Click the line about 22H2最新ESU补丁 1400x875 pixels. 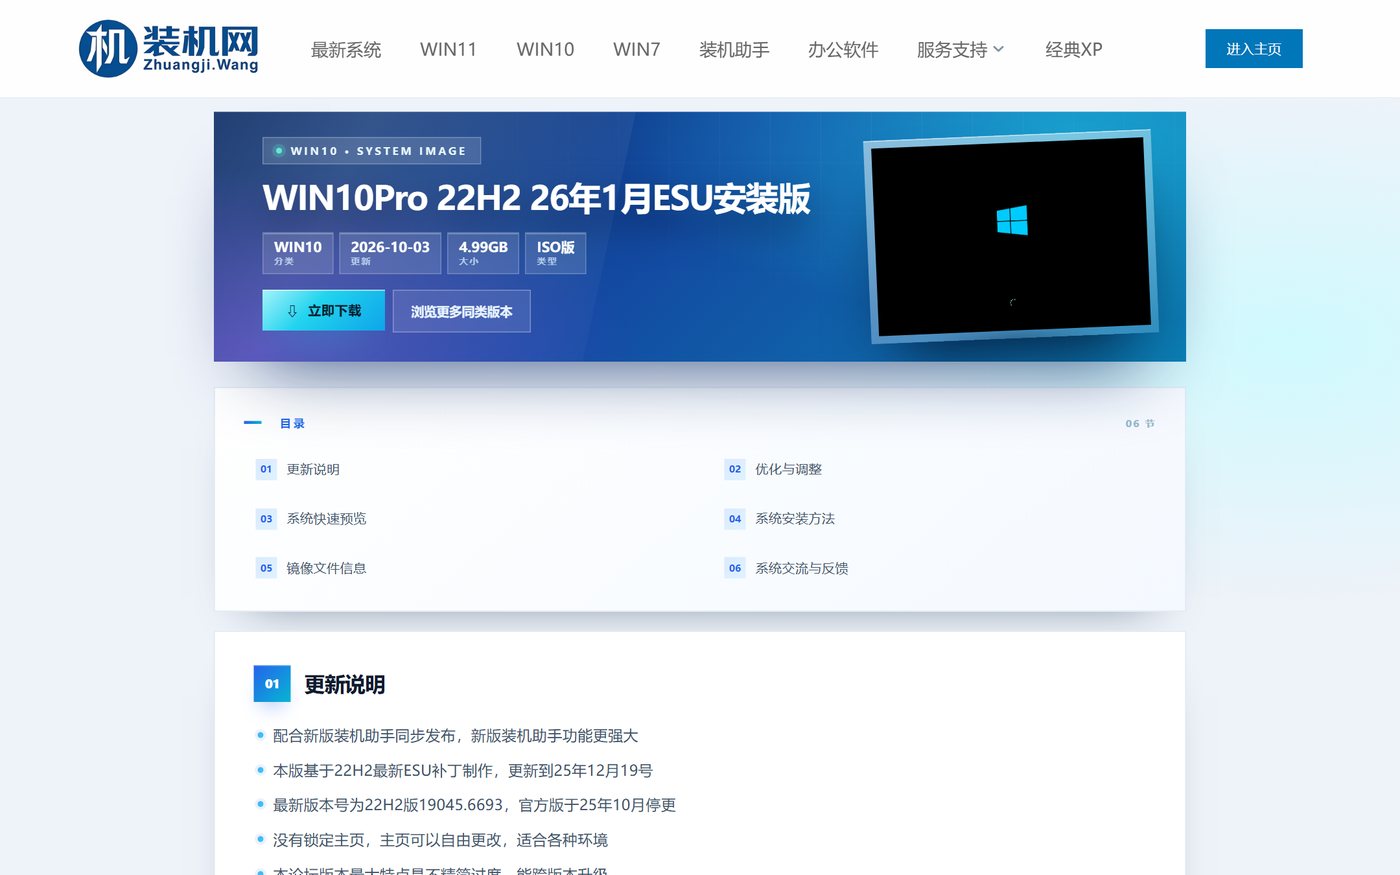462,771
